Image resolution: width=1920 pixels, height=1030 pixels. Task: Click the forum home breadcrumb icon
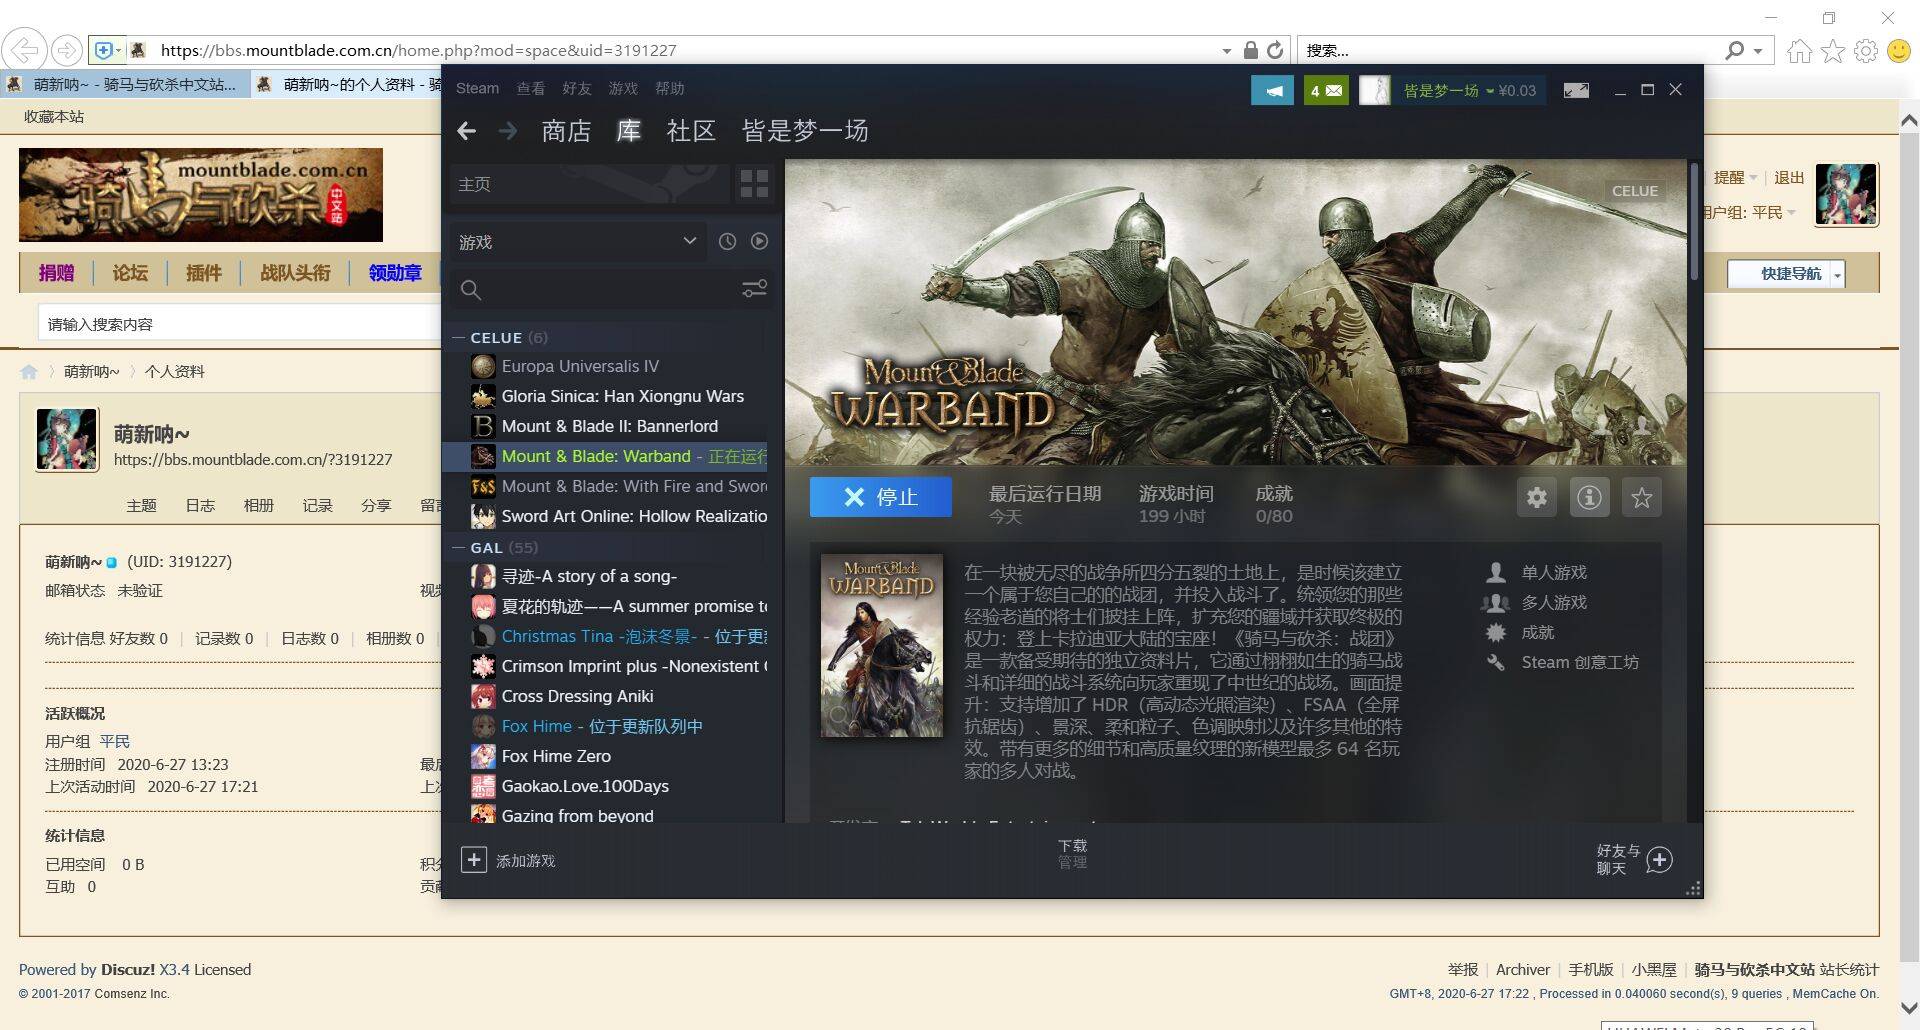point(29,372)
